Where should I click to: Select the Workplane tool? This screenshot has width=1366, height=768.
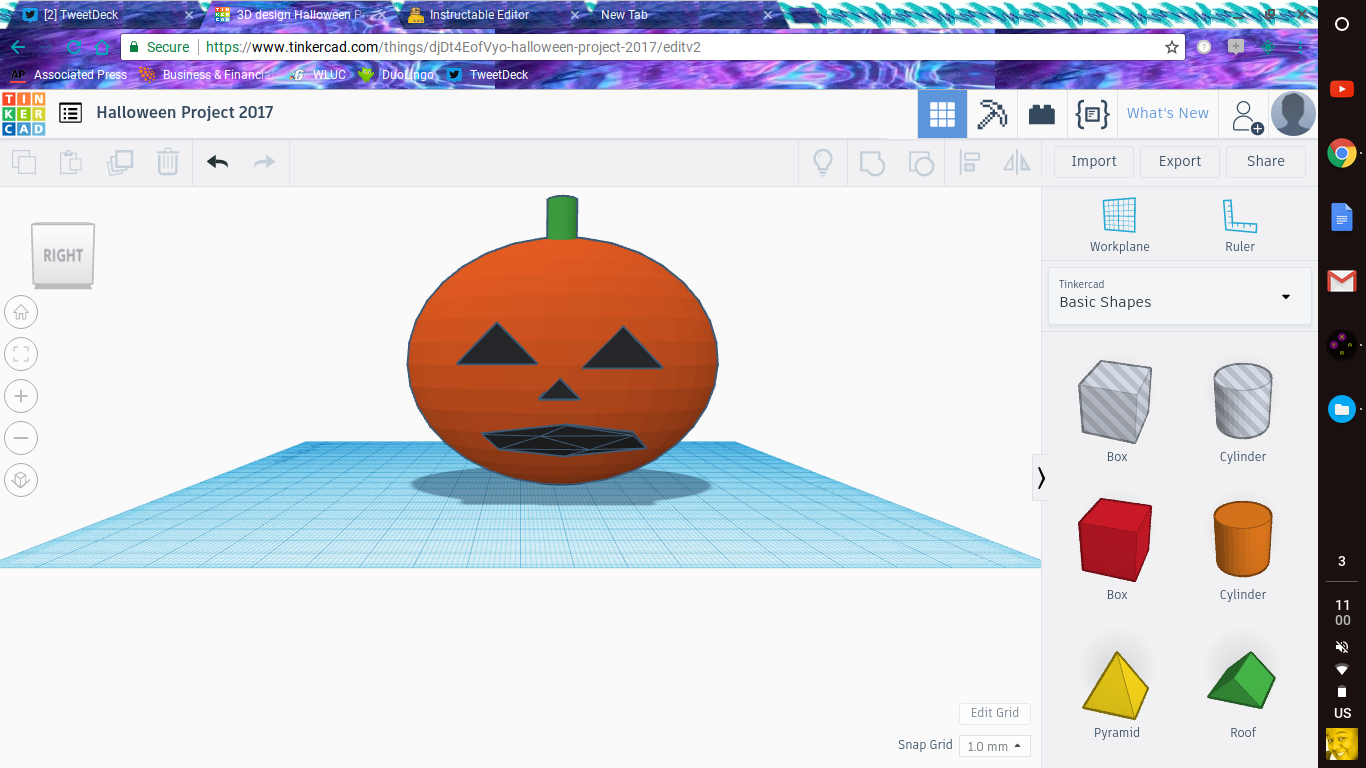1119,225
